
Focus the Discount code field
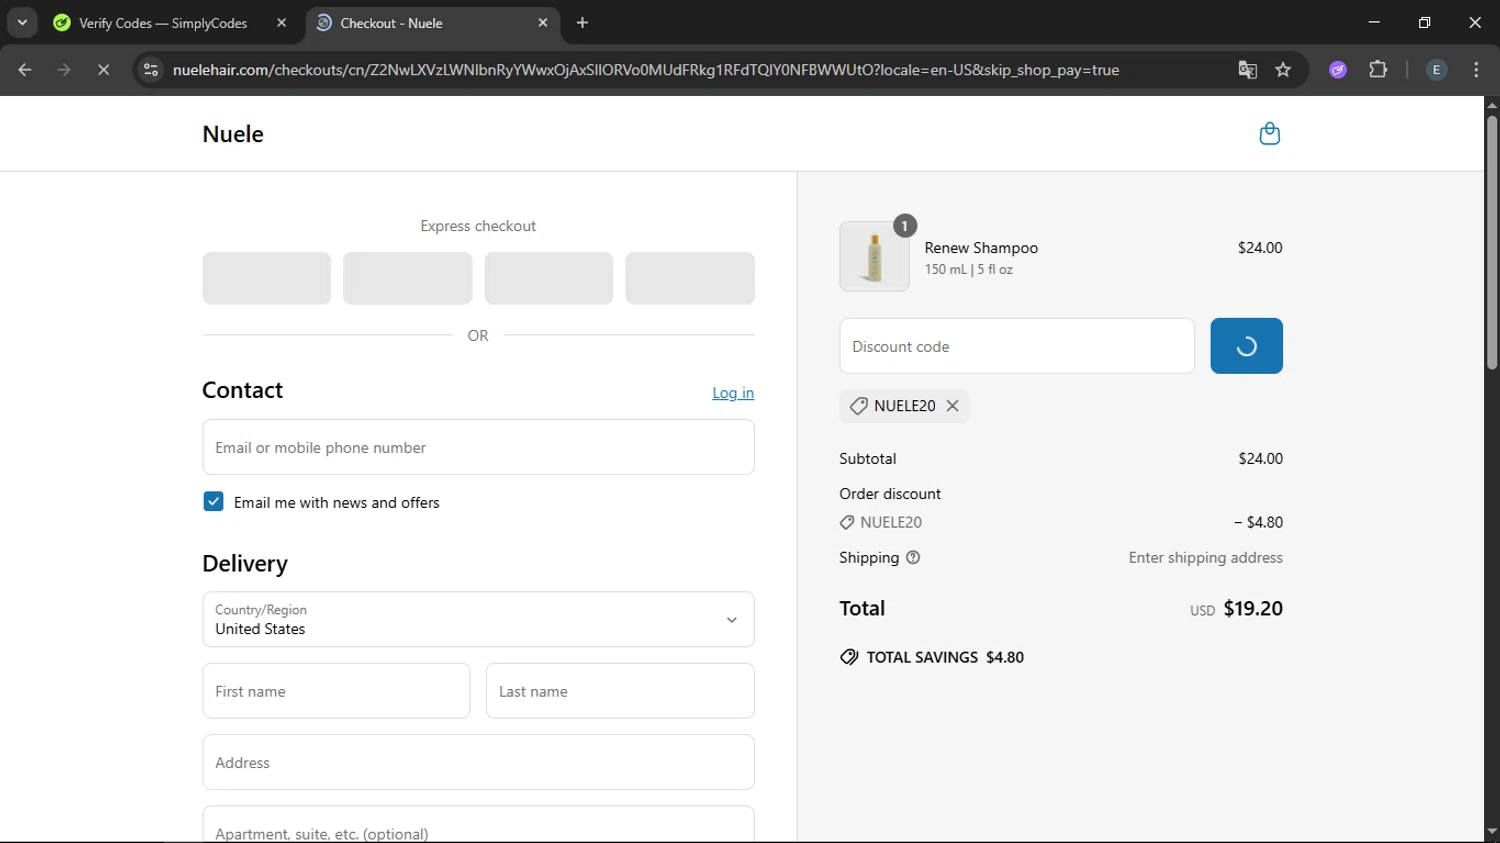1017,346
